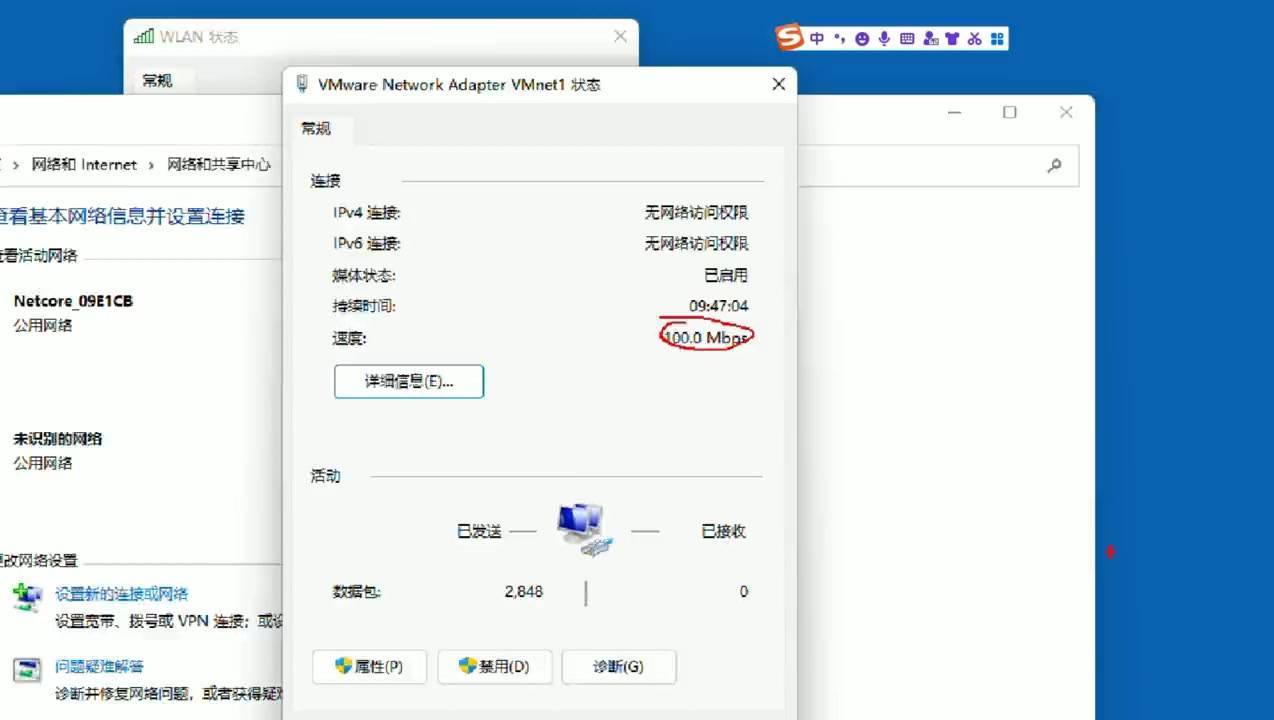Image resolution: width=1274 pixels, height=720 pixels.
Task: Open the Sogou emoji picker
Action: click(x=862, y=37)
